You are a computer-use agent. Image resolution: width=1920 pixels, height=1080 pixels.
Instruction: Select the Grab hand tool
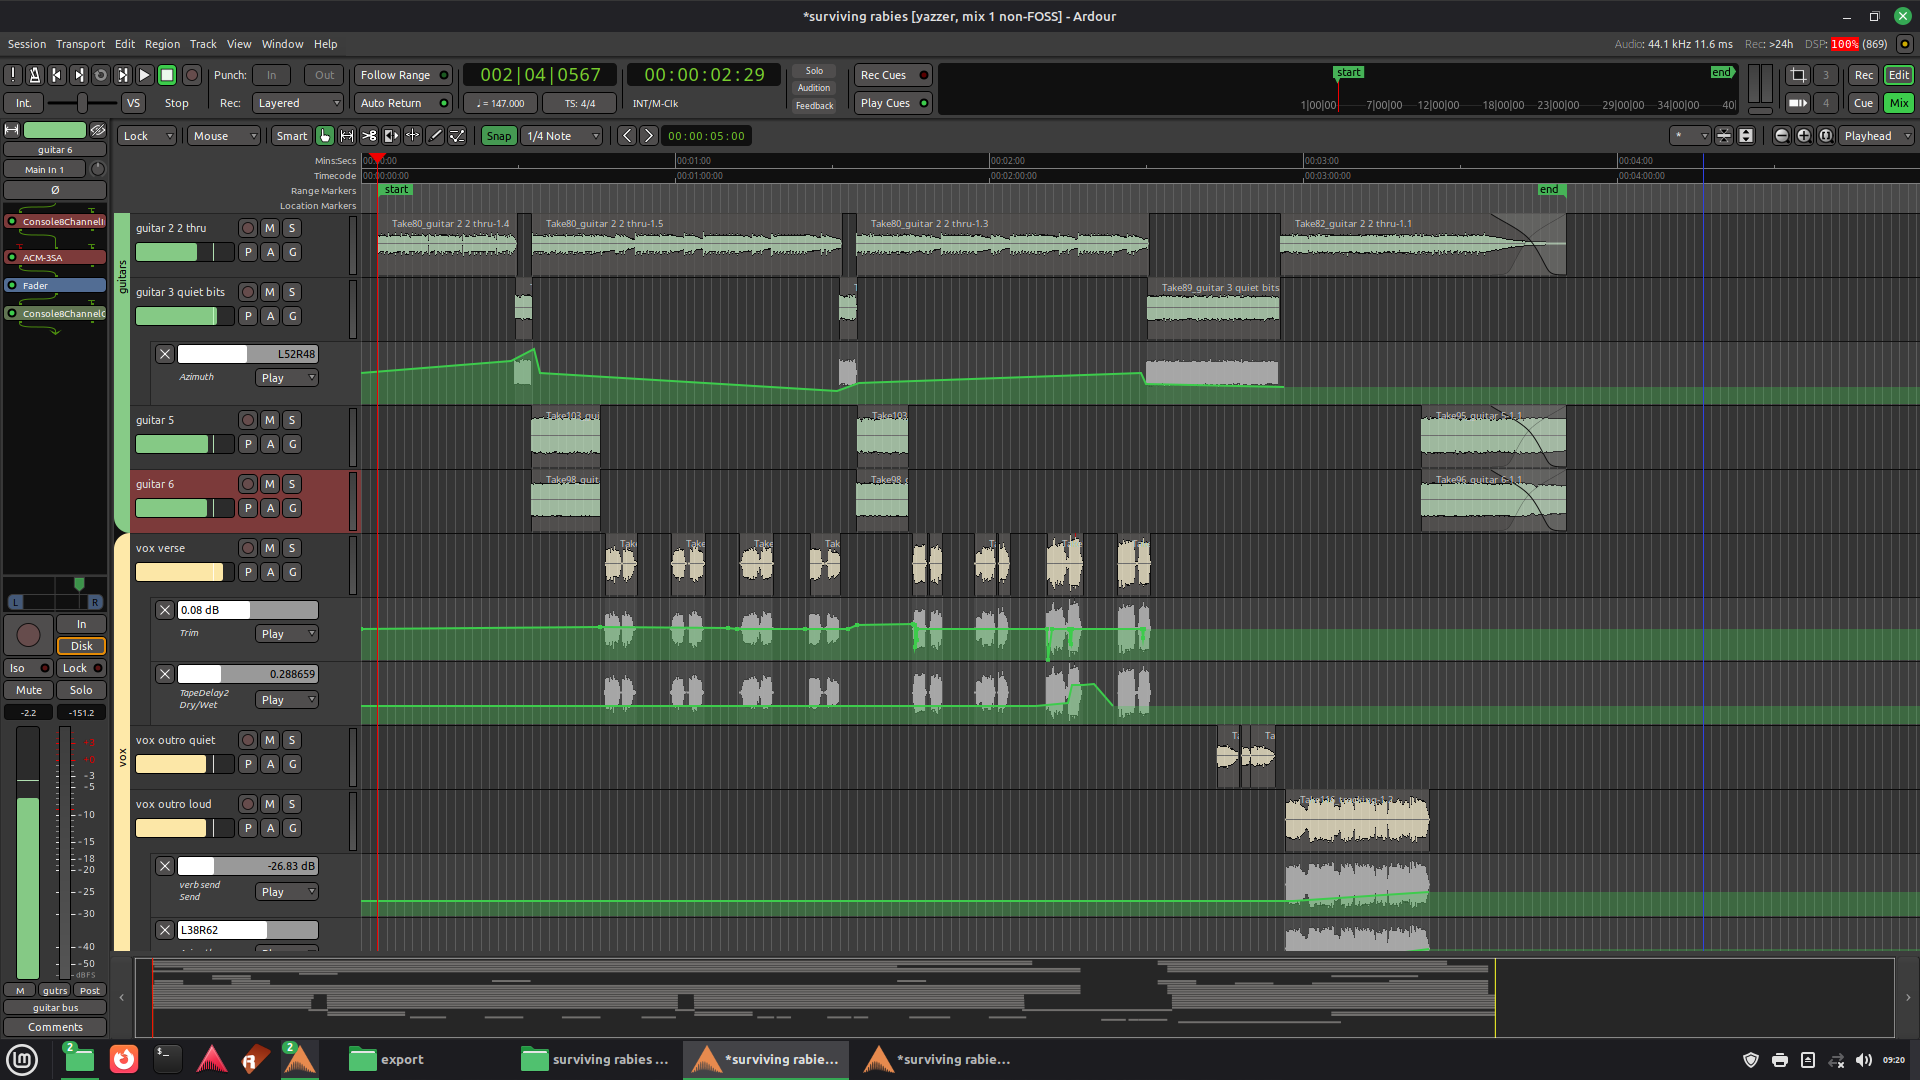pos(325,136)
